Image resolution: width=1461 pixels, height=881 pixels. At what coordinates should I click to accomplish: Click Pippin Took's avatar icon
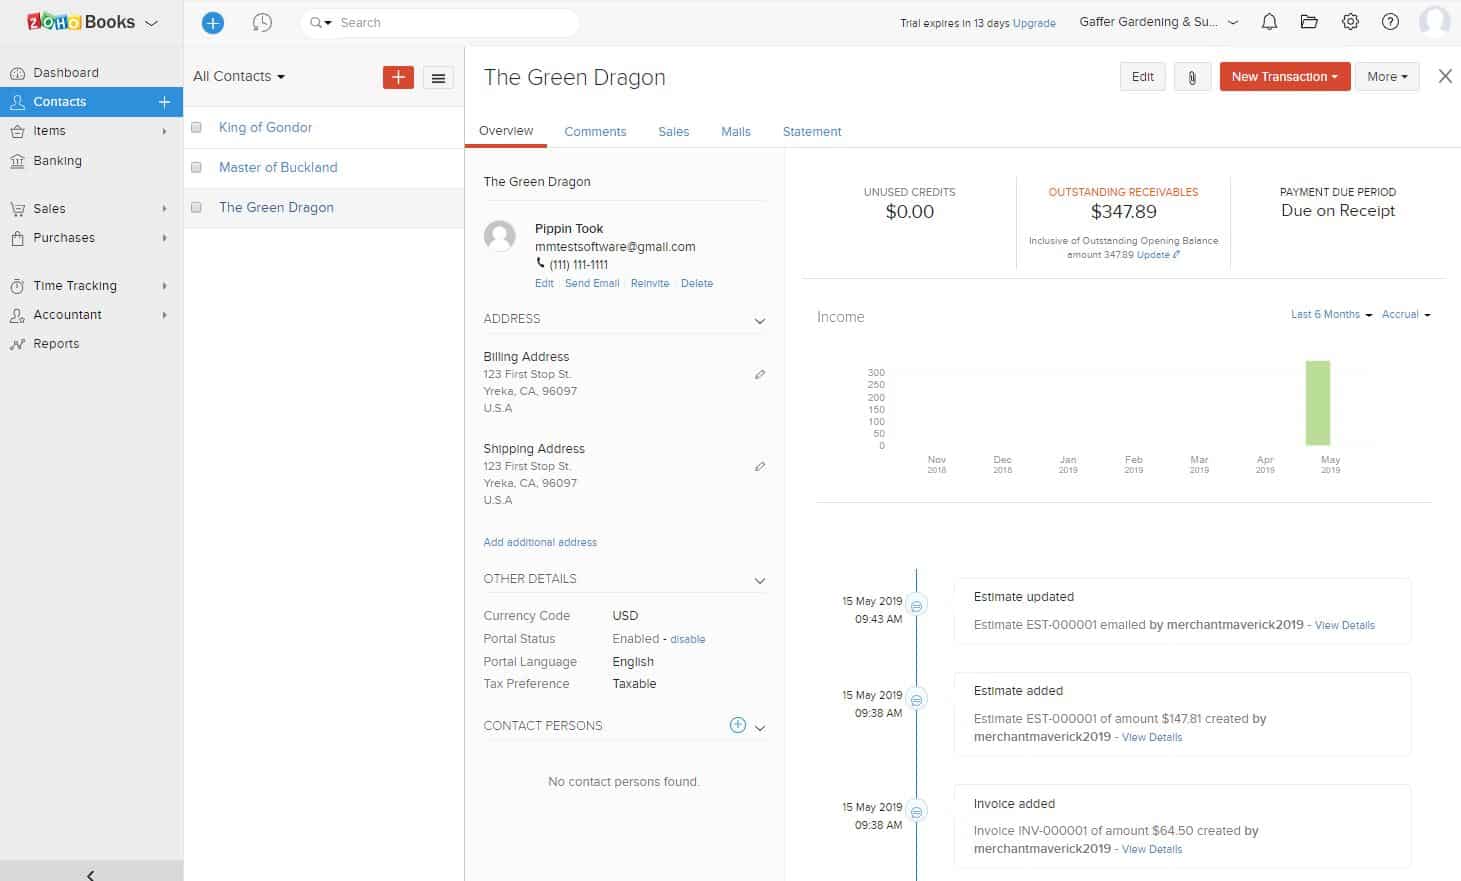click(x=500, y=236)
